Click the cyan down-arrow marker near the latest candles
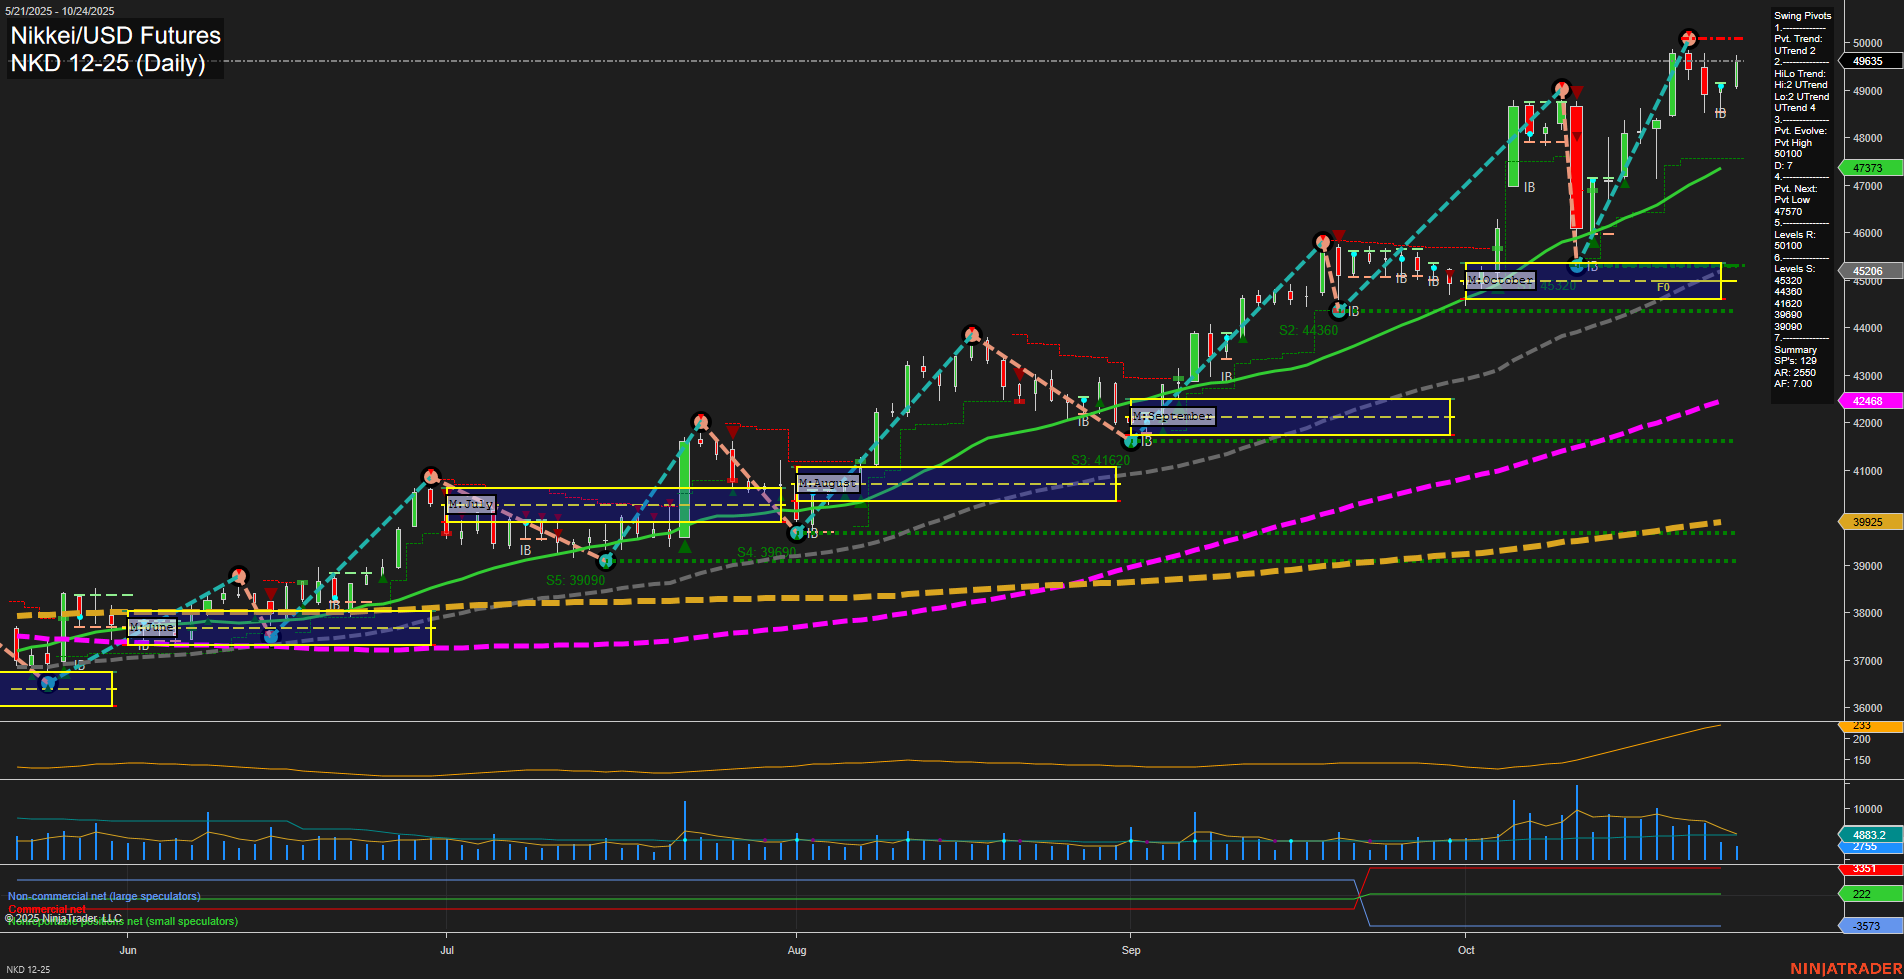Screen dimensions: 1904x979 pos(1721,86)
